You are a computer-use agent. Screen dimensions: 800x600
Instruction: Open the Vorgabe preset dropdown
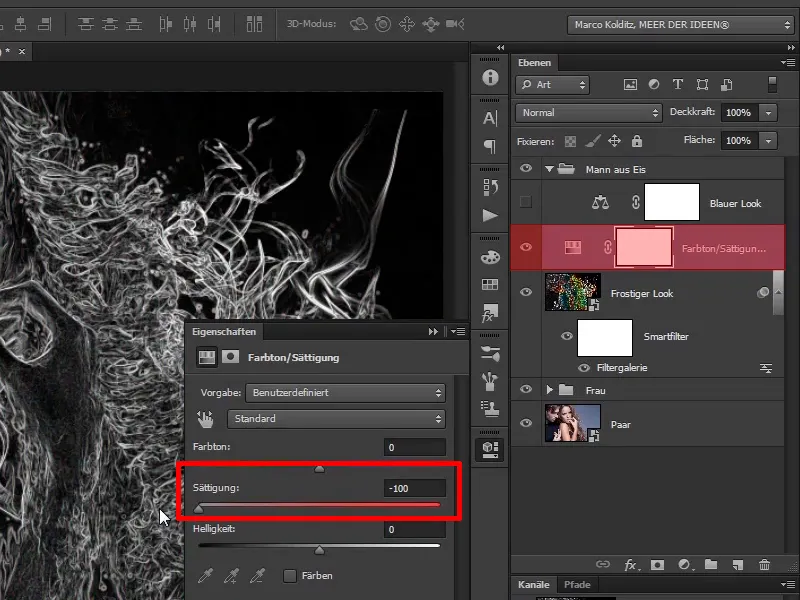tap(345, 393)
